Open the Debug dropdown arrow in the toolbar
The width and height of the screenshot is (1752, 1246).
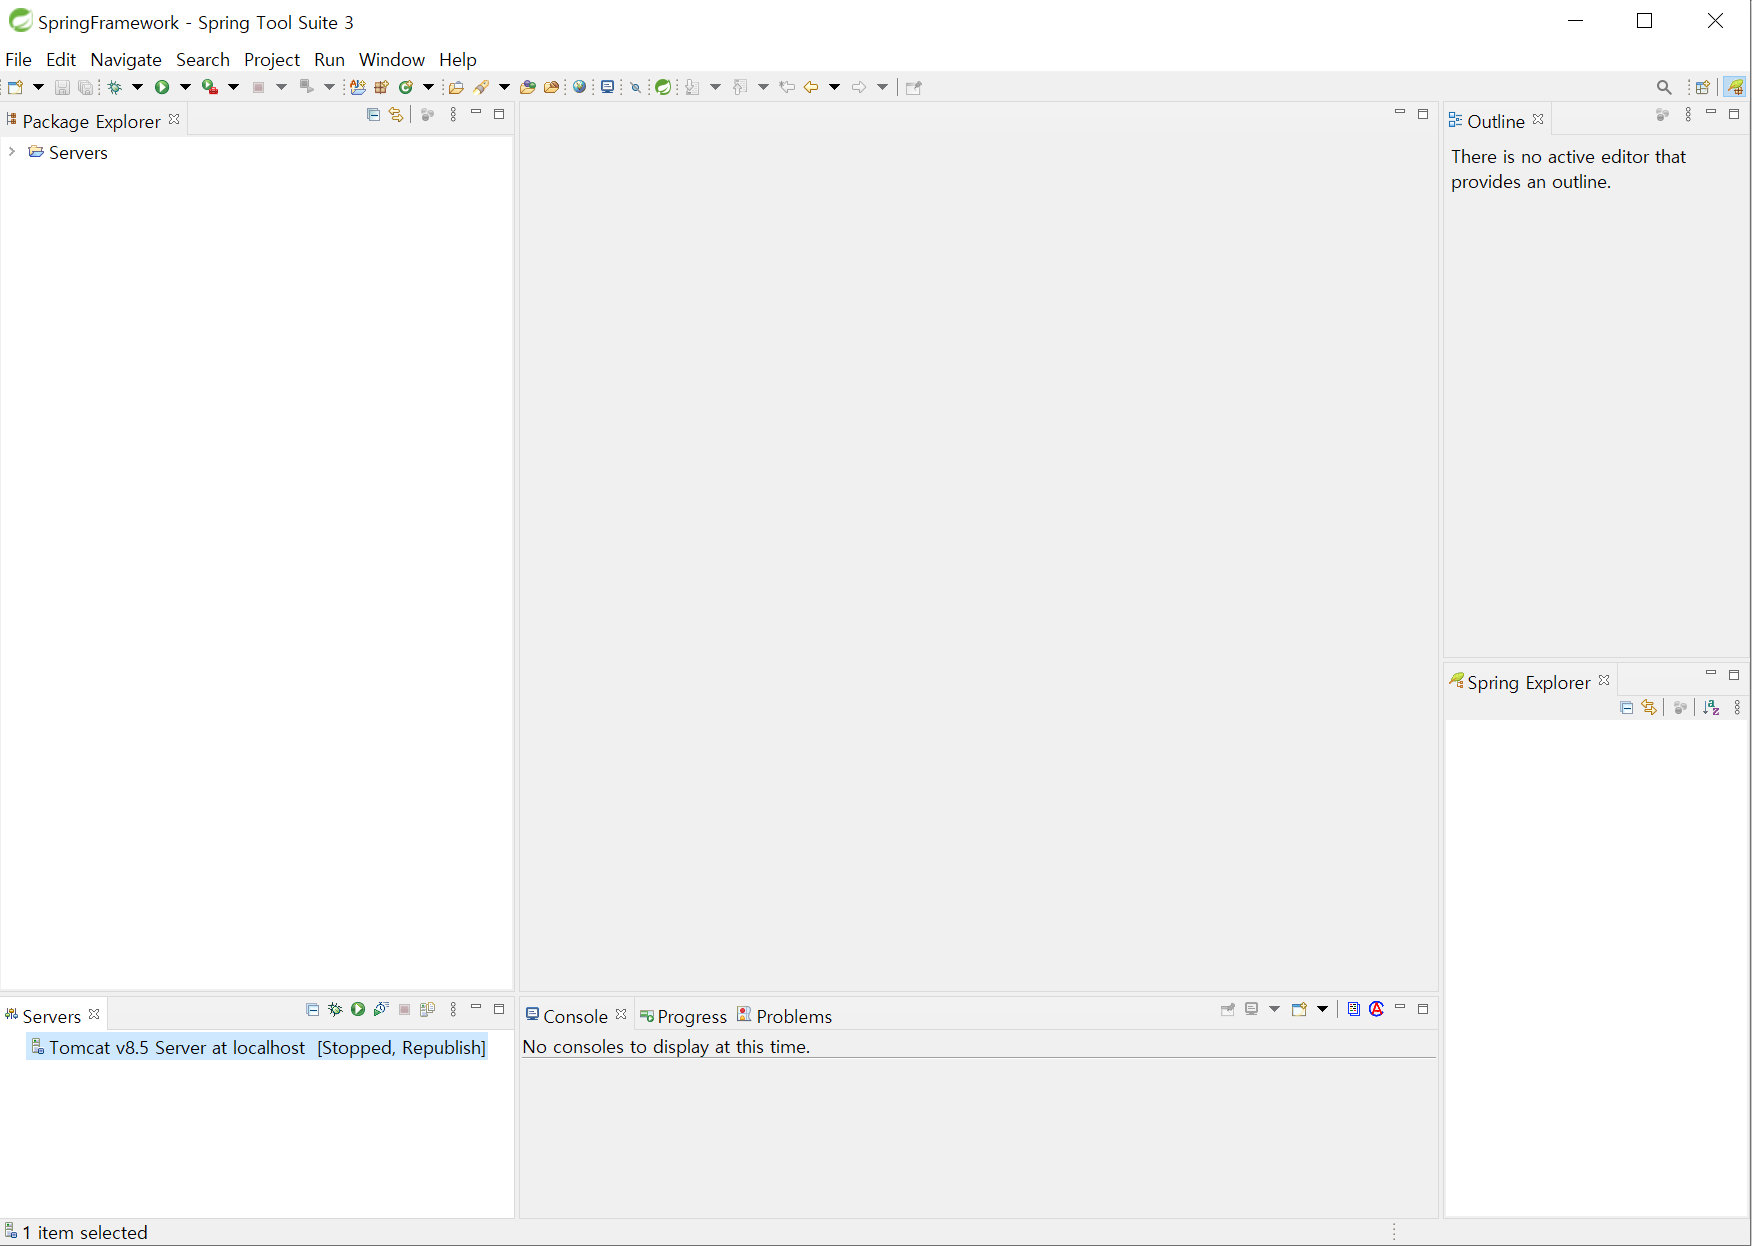pos(138,87)
